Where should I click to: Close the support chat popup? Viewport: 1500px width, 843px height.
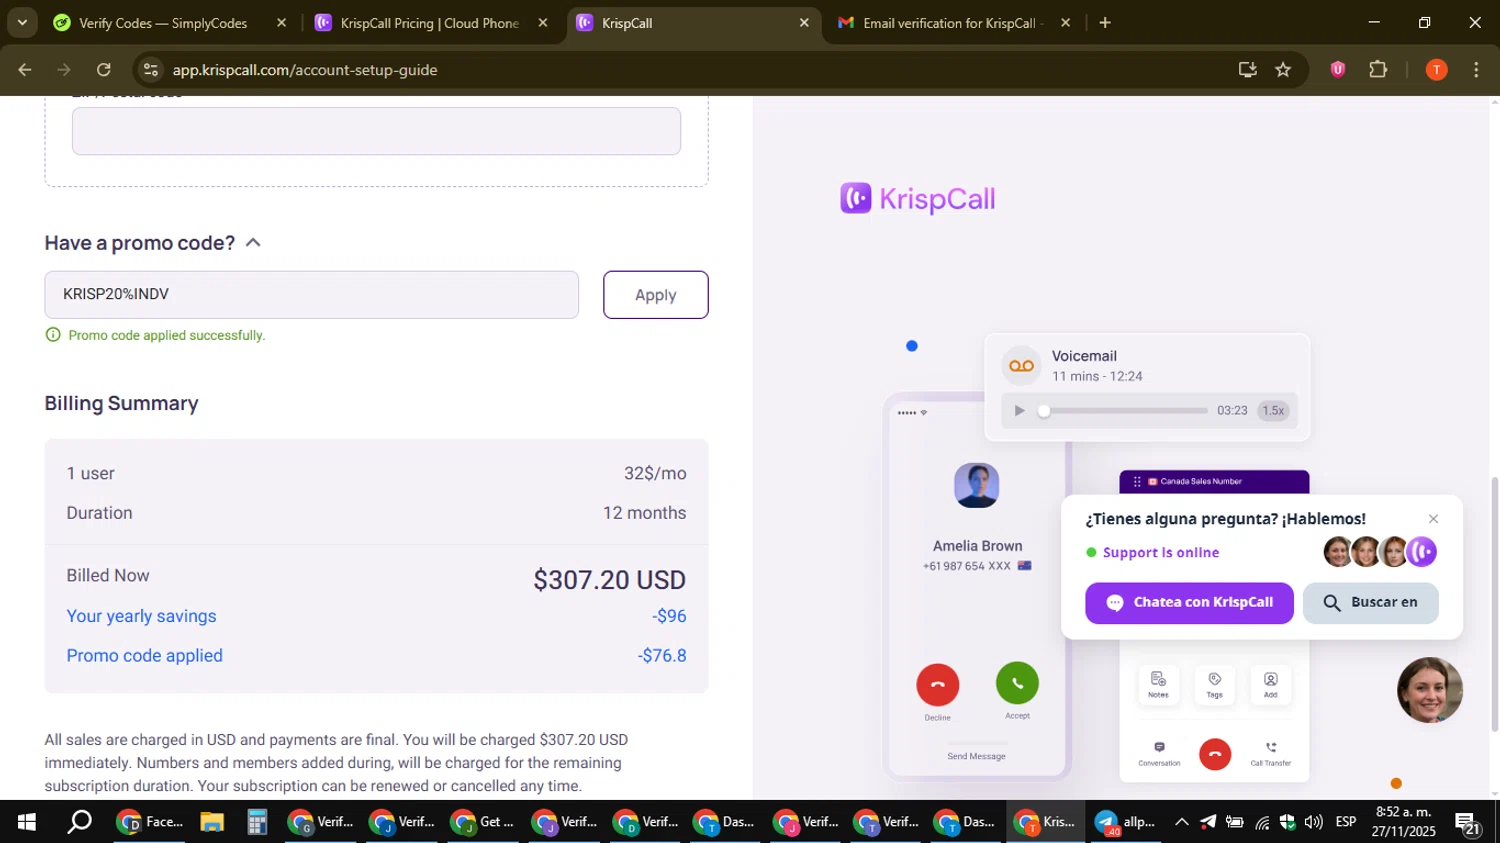coord(1433,519)
